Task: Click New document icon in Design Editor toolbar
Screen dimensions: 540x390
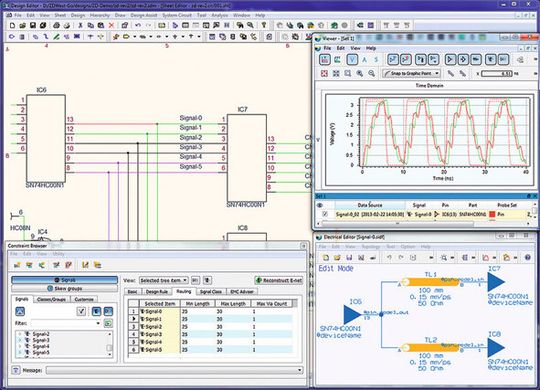Action: click(x=12, y=25)
